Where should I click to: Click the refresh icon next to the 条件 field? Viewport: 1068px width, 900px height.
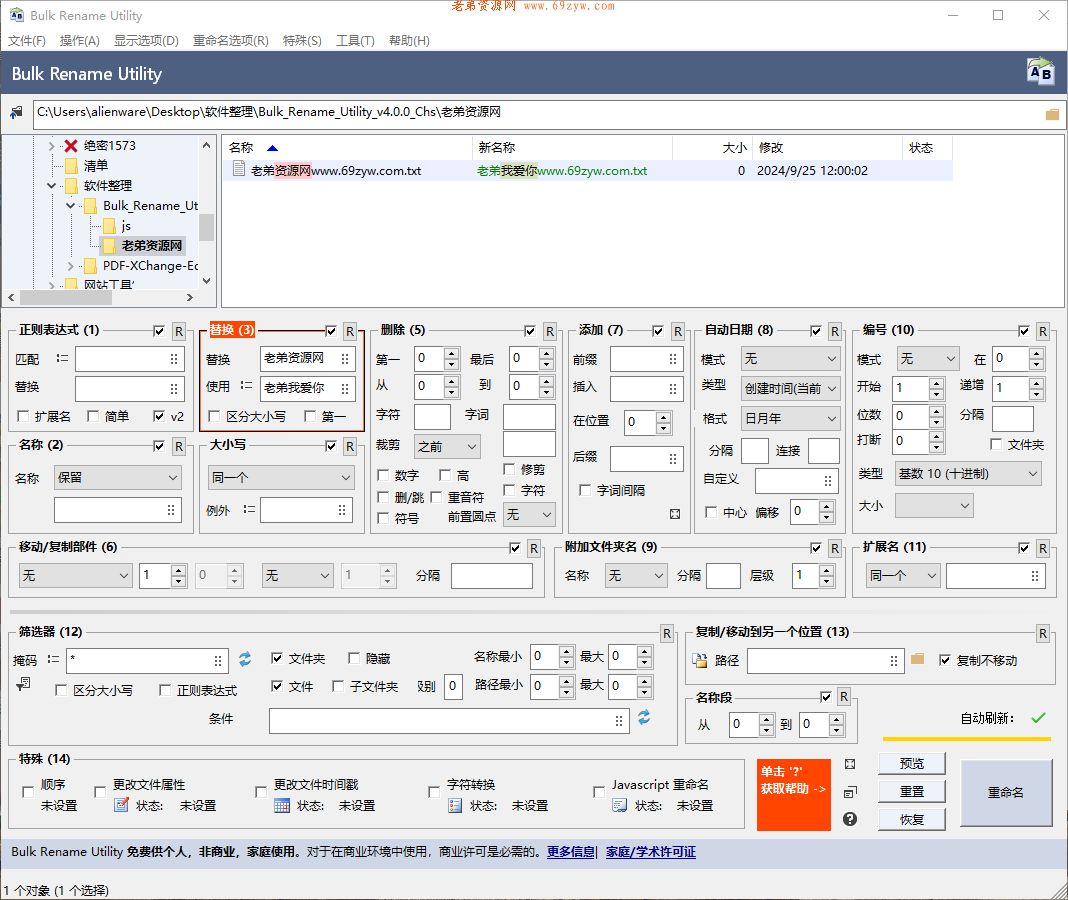click(644, 717)
